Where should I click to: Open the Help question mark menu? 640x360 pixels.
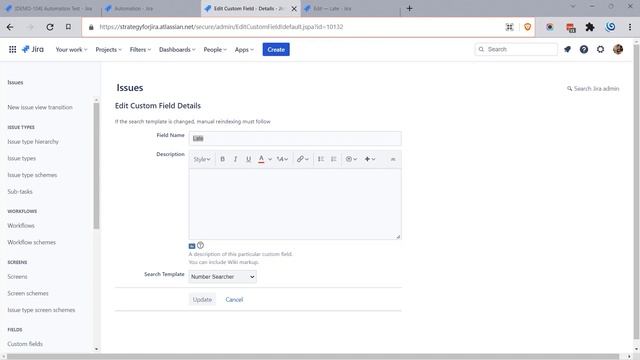tap(584, 49)
